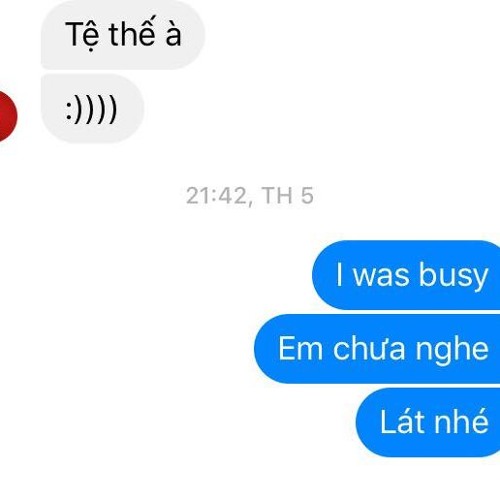
Task: Click the word "was" in sent message
Action: pyautogui.click(x=381, y=276)
